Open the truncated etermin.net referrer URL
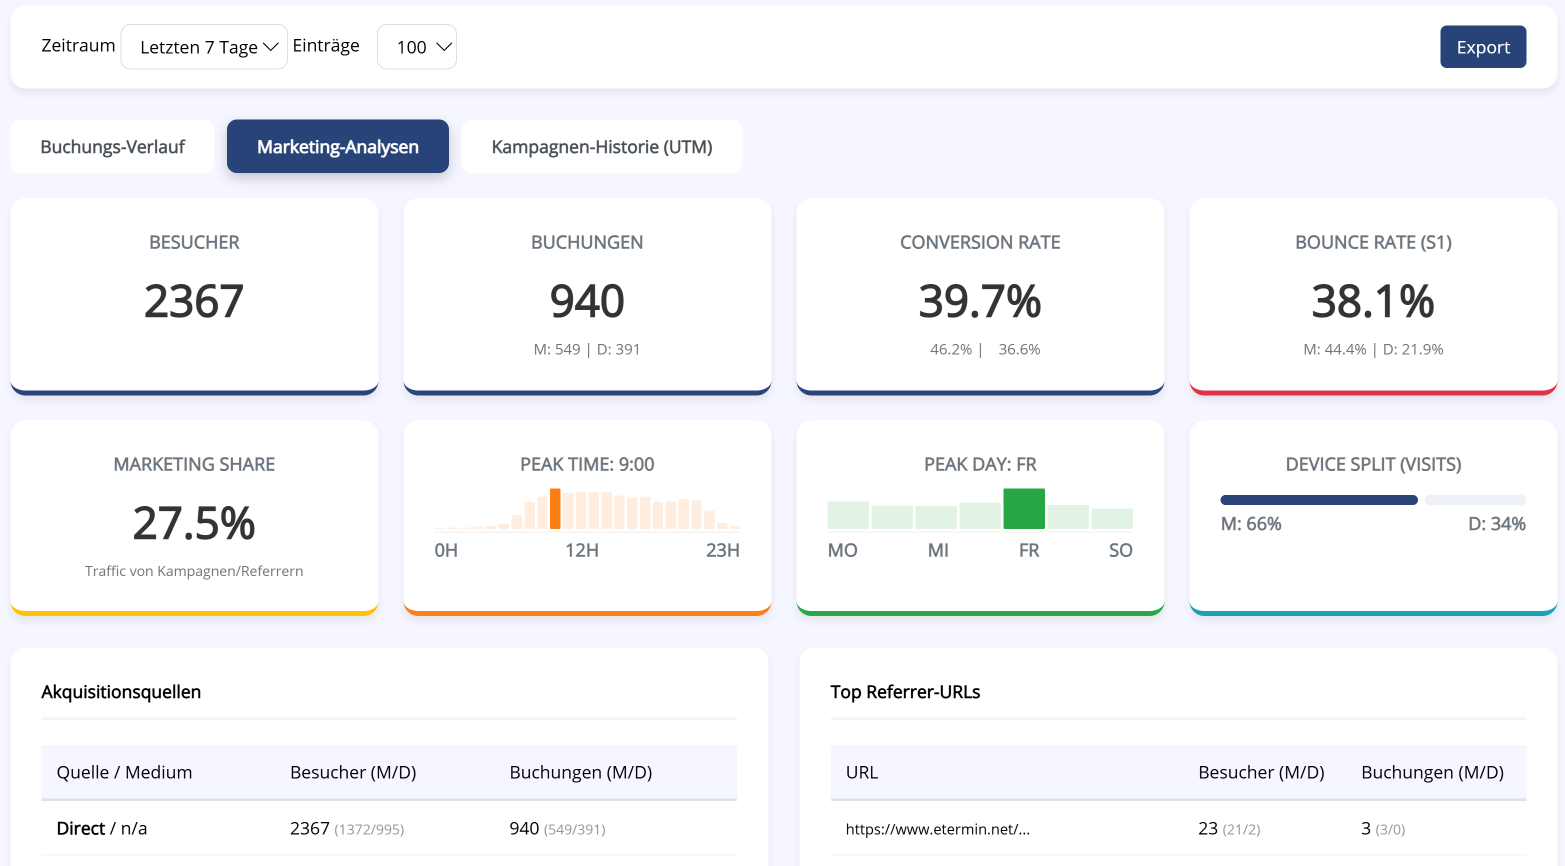The image size is (1565, 866). tap(937, 828)
